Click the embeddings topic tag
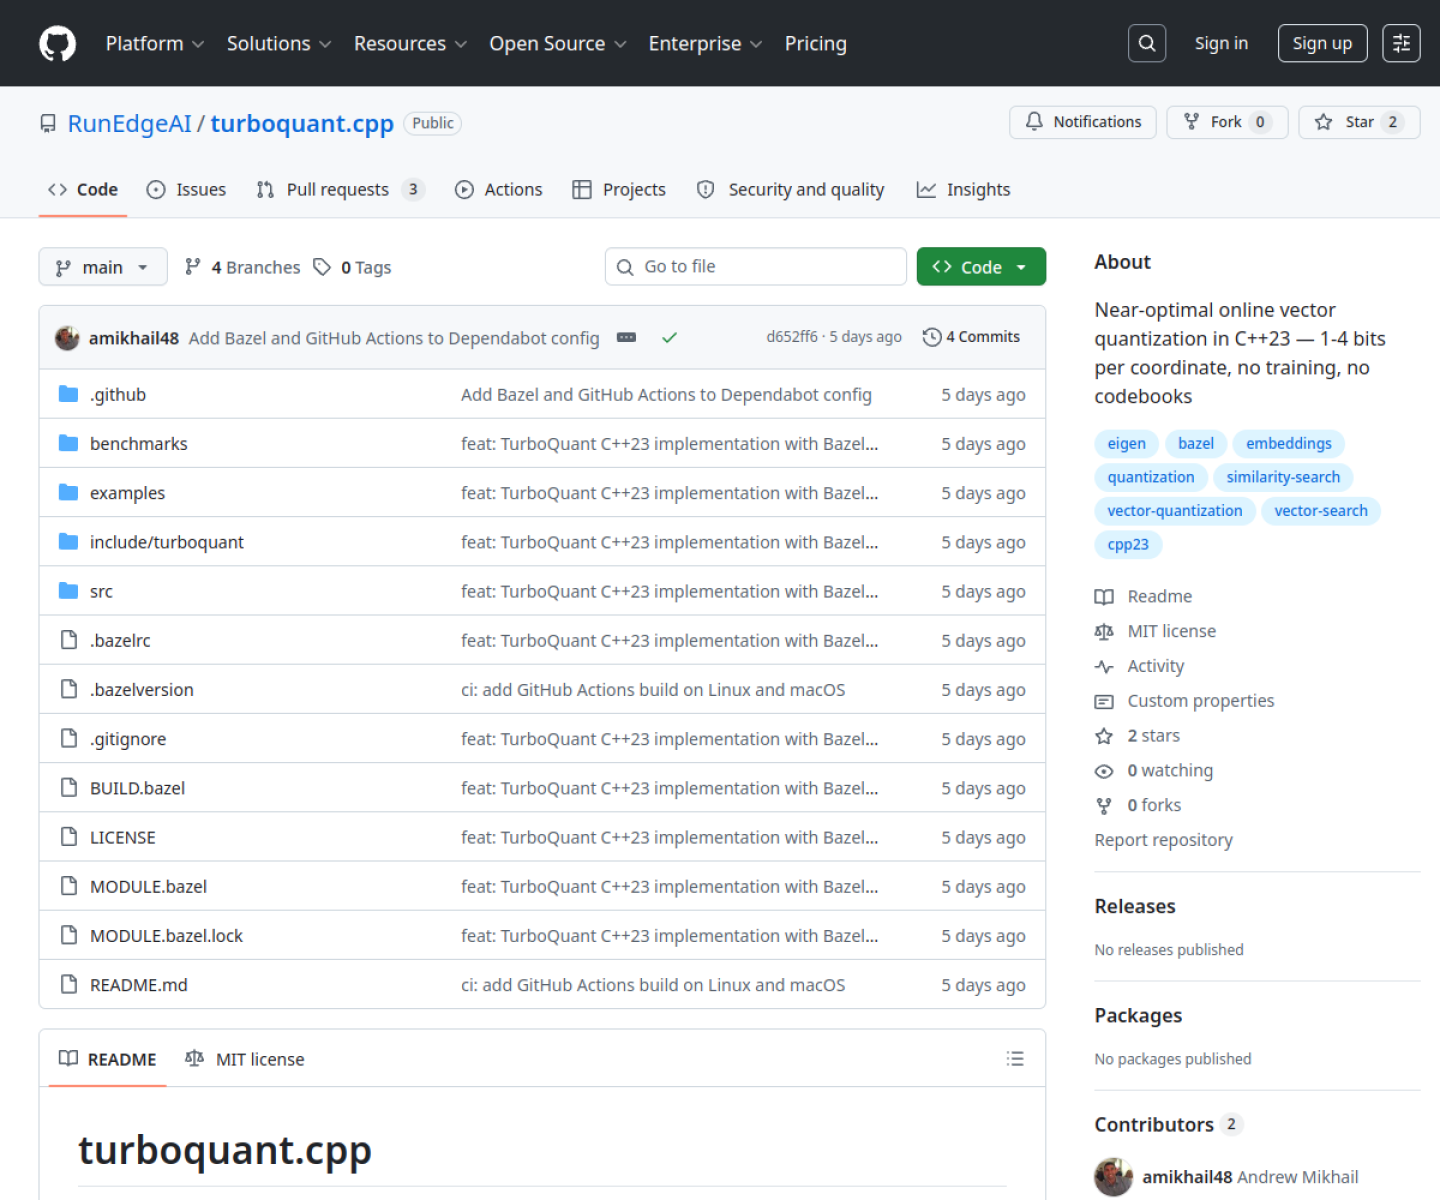The height and width of the screenshot is (1200, 1440). [1289, 444]
